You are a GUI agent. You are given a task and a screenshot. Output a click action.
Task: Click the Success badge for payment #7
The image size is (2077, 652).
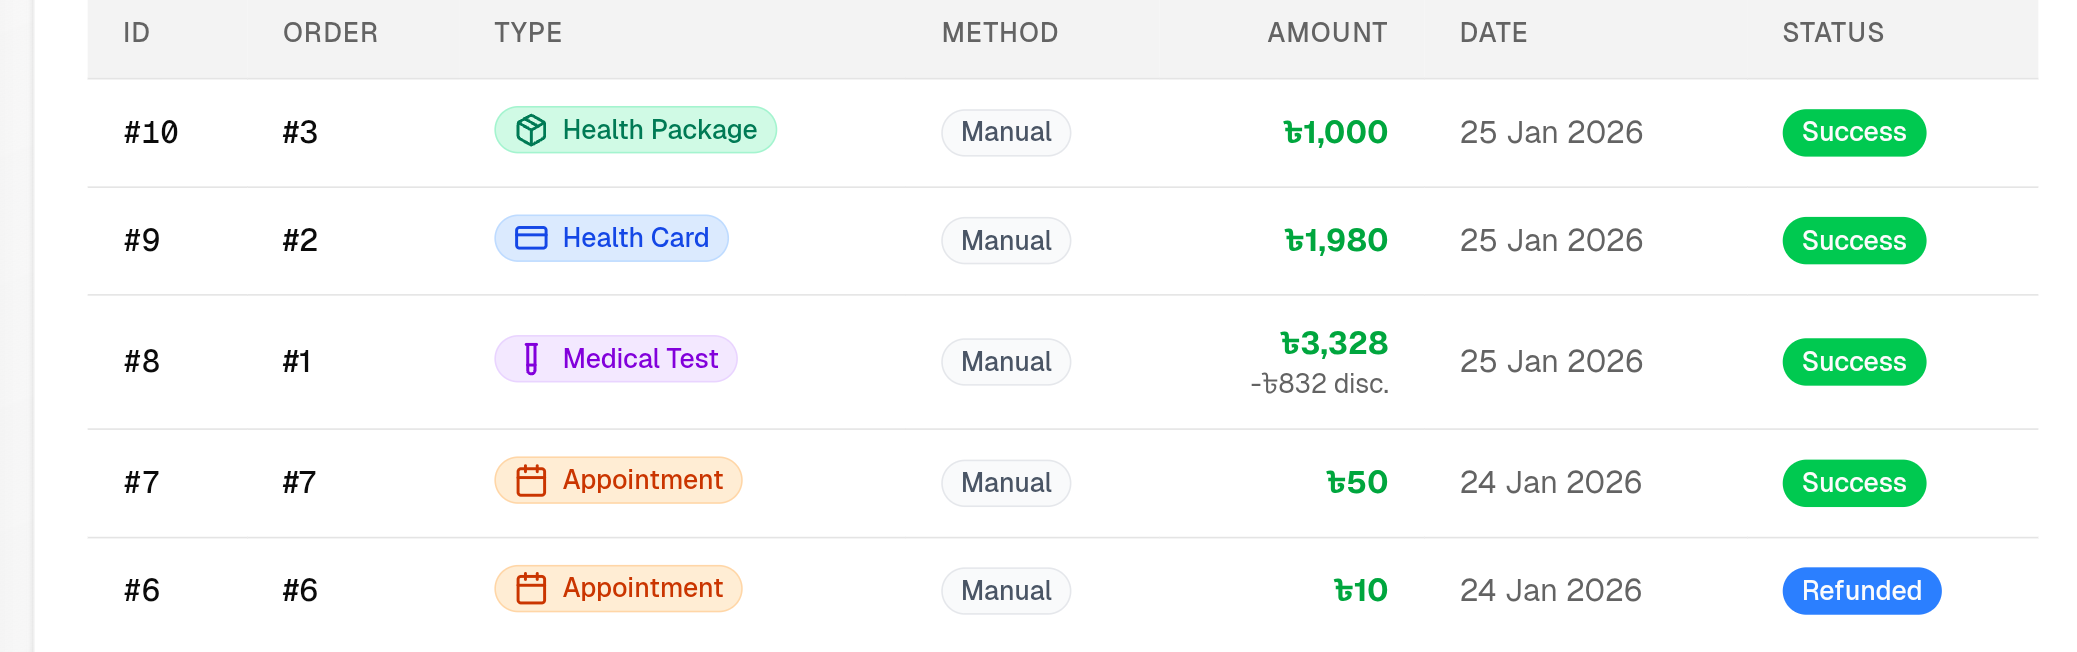pos(1854,483)
